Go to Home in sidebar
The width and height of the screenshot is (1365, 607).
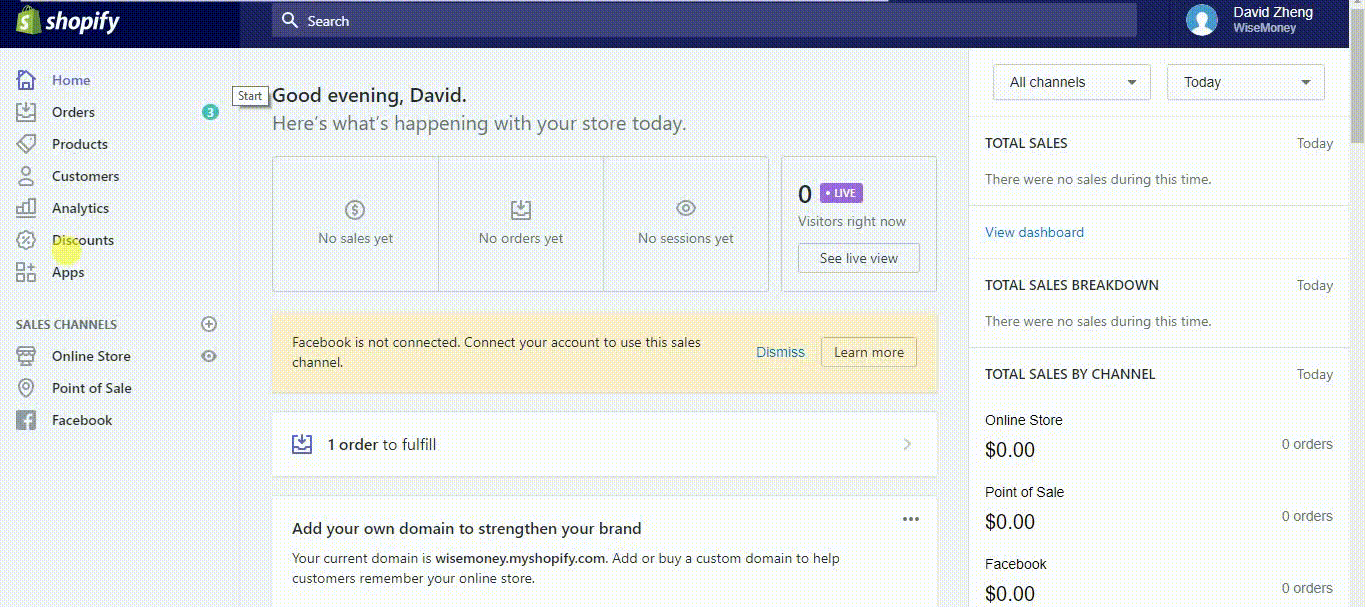(x=71, y=80)
